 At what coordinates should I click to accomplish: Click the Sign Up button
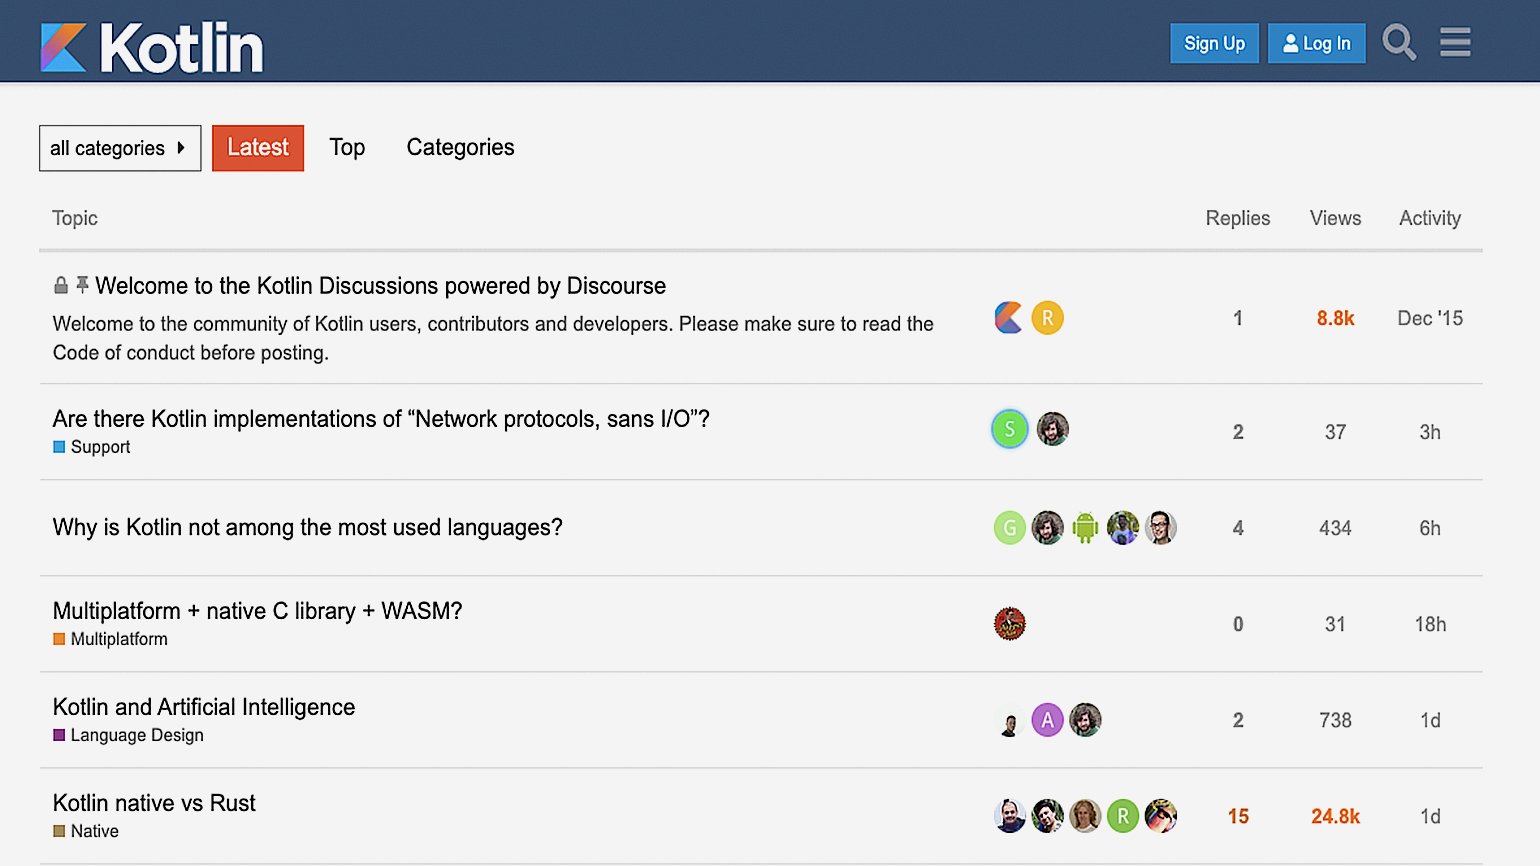coord(1214,43)
